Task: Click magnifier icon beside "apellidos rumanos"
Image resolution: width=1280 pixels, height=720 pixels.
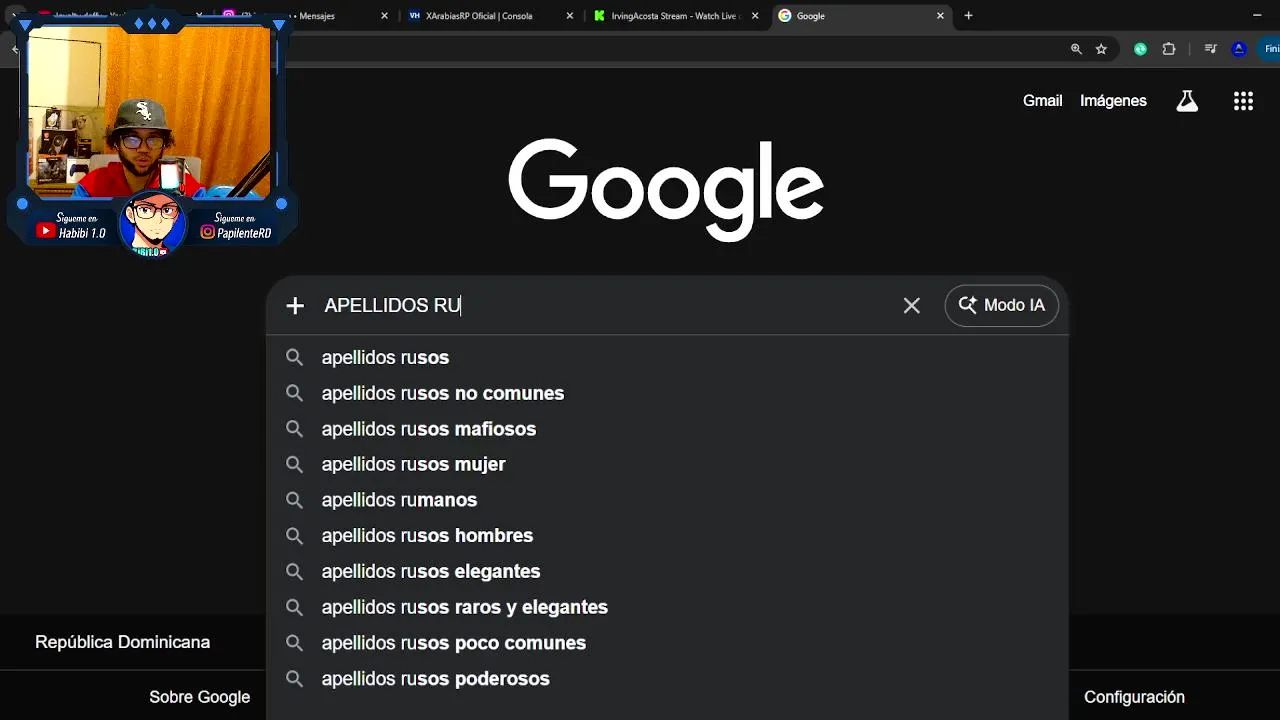Action: 294,500
